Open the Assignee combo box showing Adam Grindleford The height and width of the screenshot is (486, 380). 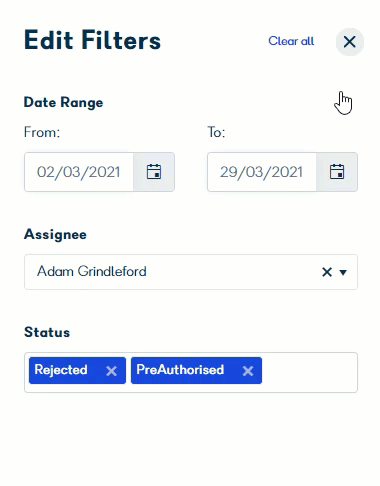(191, 272)
